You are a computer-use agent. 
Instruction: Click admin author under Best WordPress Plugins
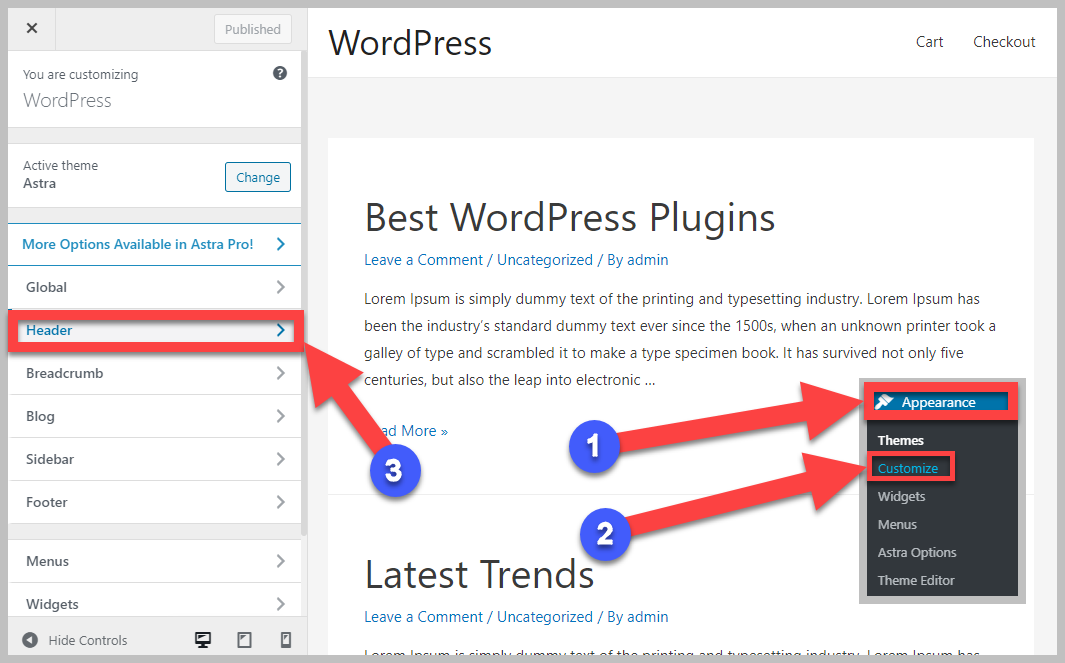click(x=647, y=260)
